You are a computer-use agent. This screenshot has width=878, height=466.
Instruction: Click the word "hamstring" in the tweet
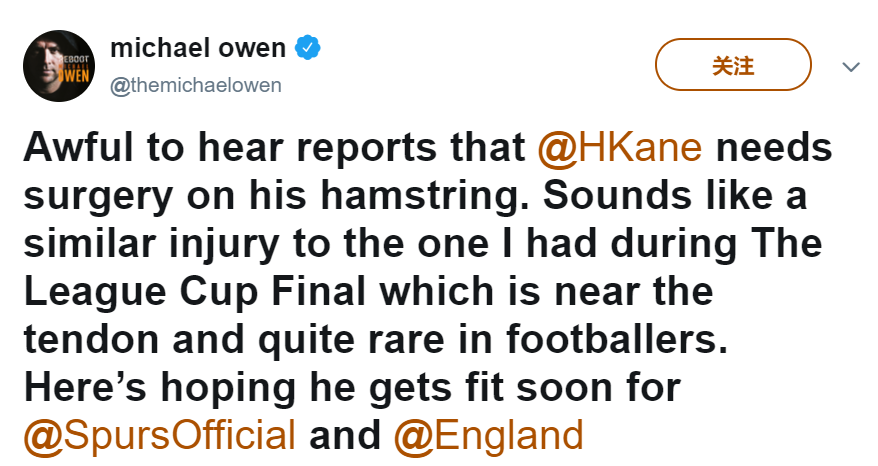[425, 196]
